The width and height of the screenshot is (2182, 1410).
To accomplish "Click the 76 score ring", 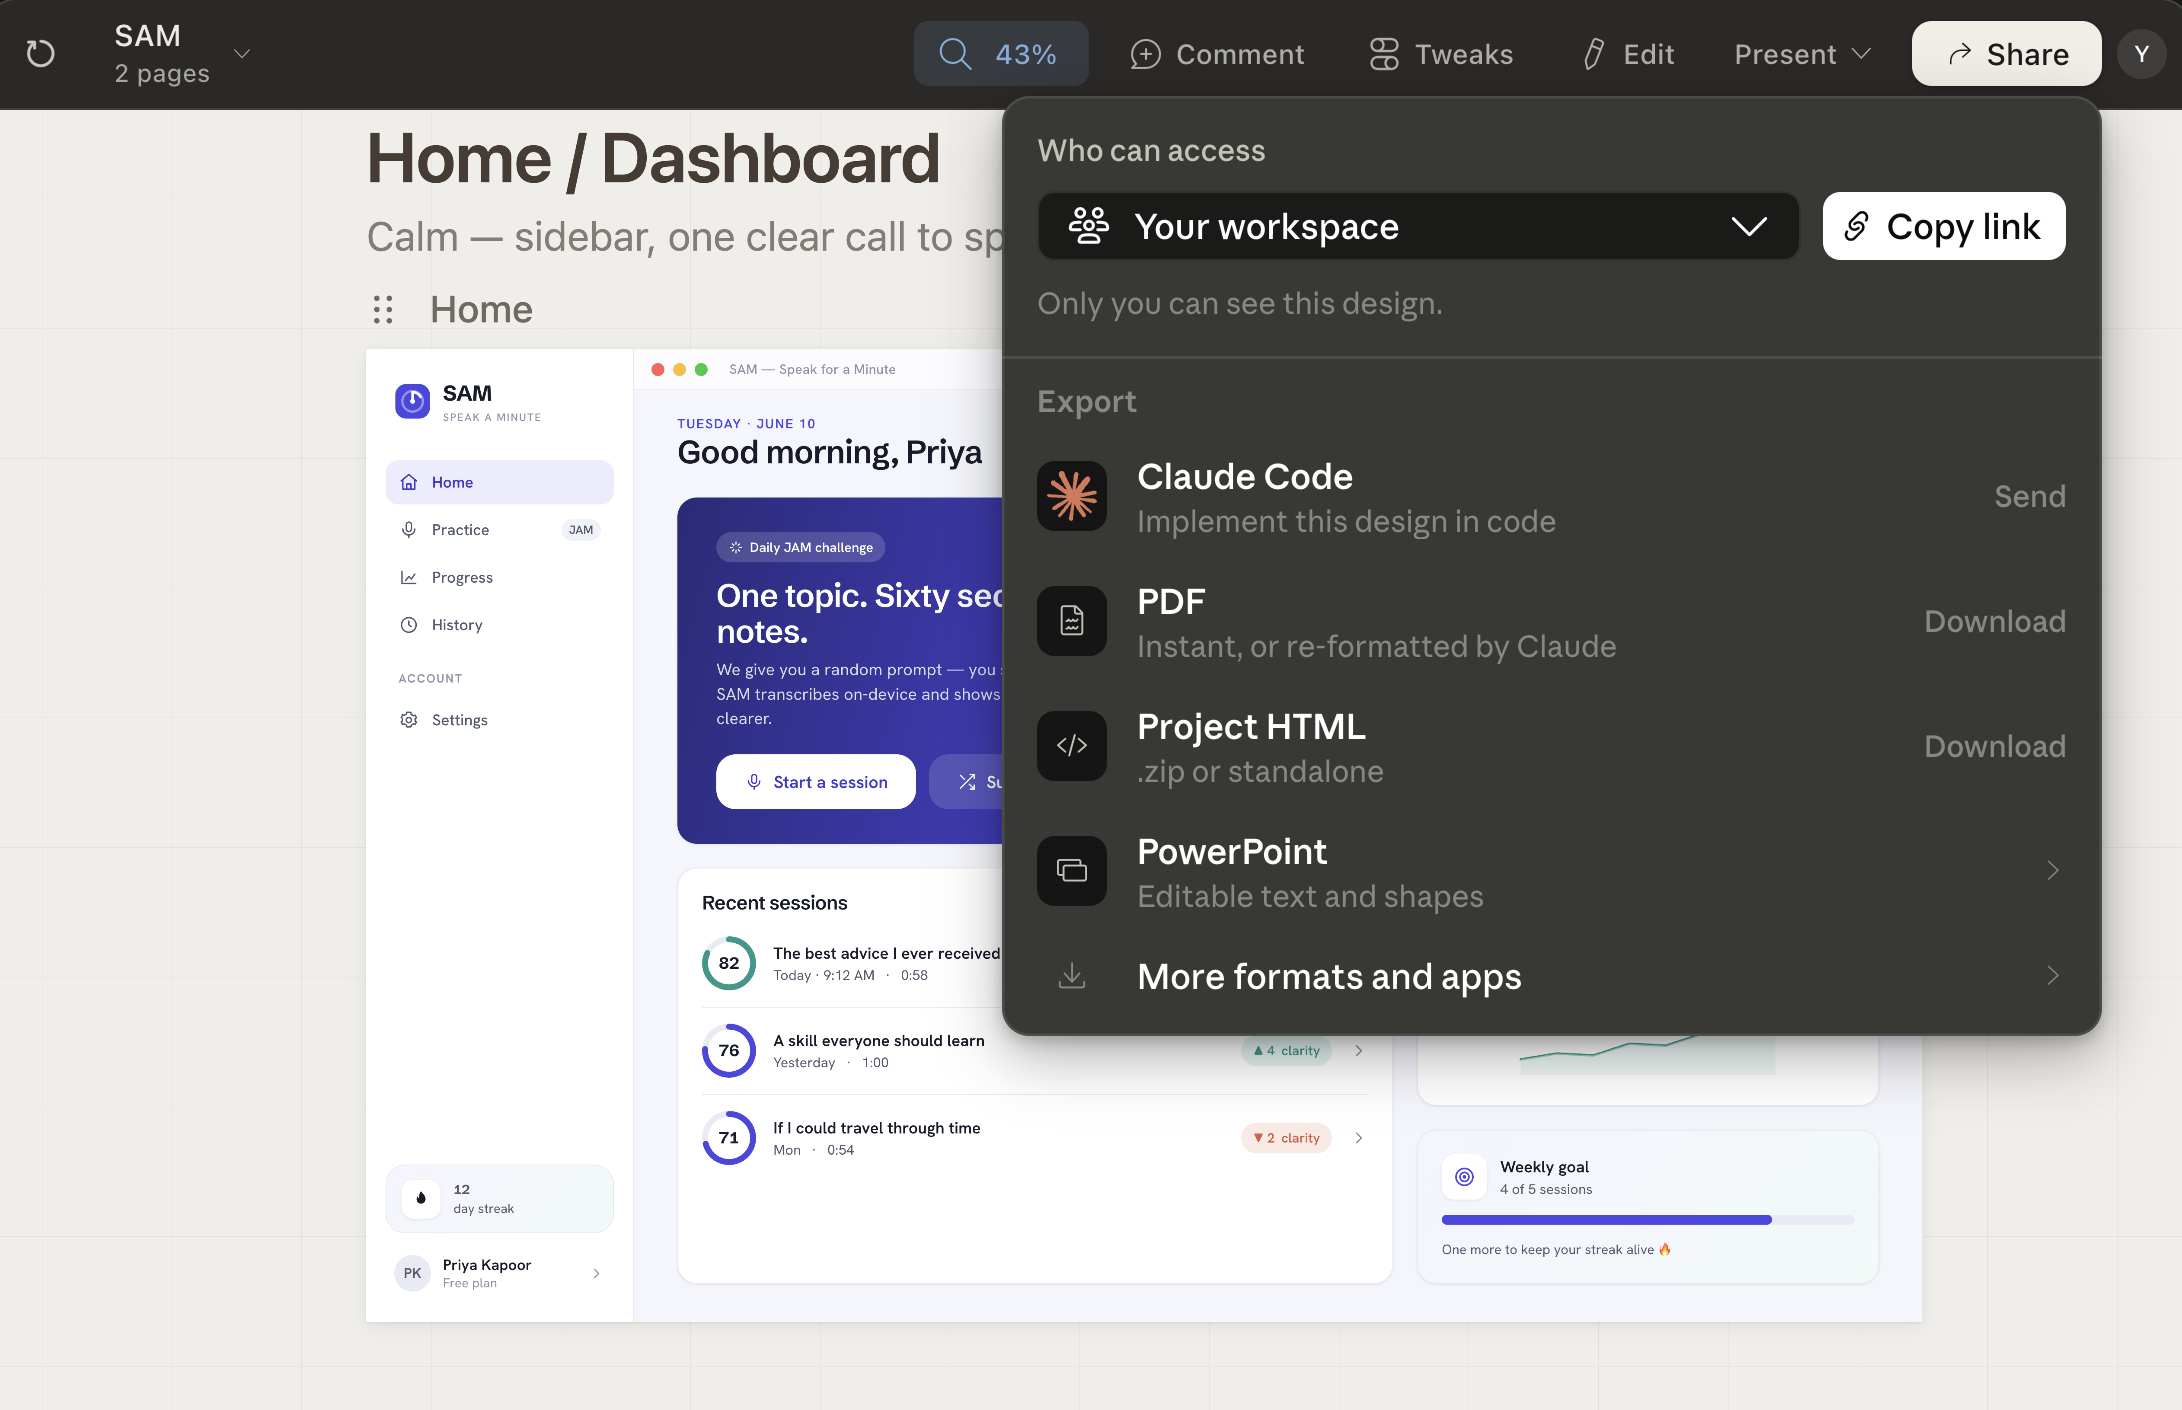I will point(729,1050).
